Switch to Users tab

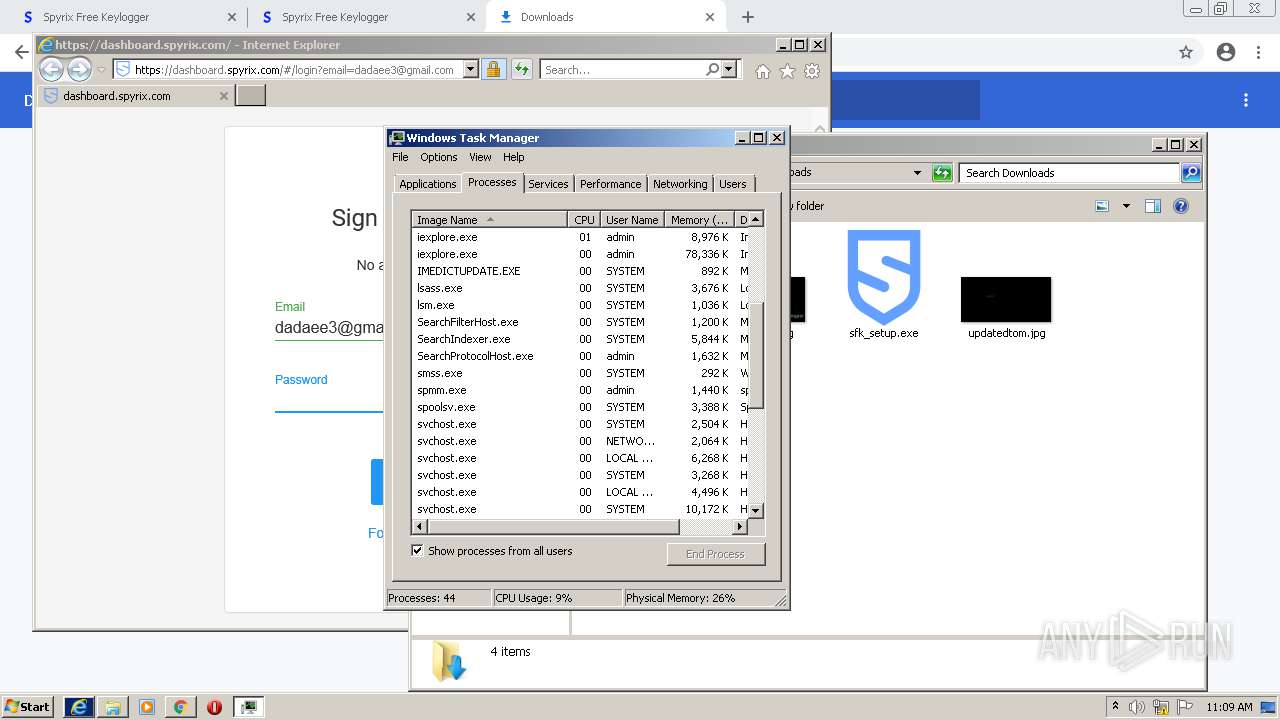click(733, 184)
